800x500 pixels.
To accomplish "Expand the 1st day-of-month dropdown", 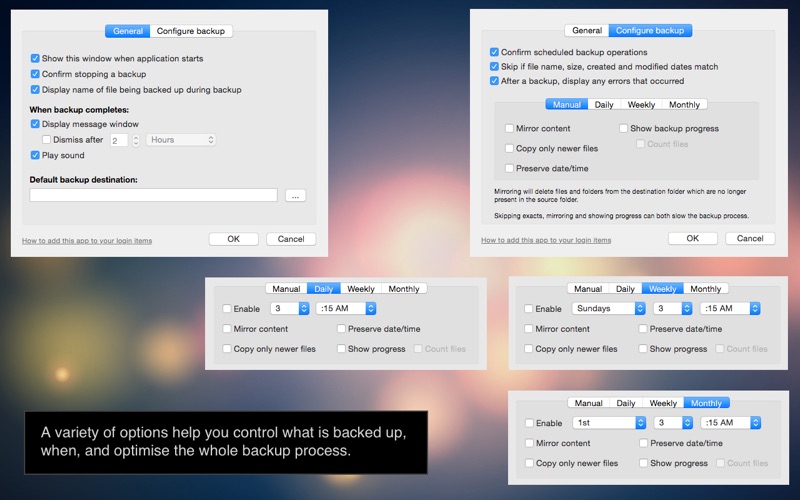I will [609, 423].
